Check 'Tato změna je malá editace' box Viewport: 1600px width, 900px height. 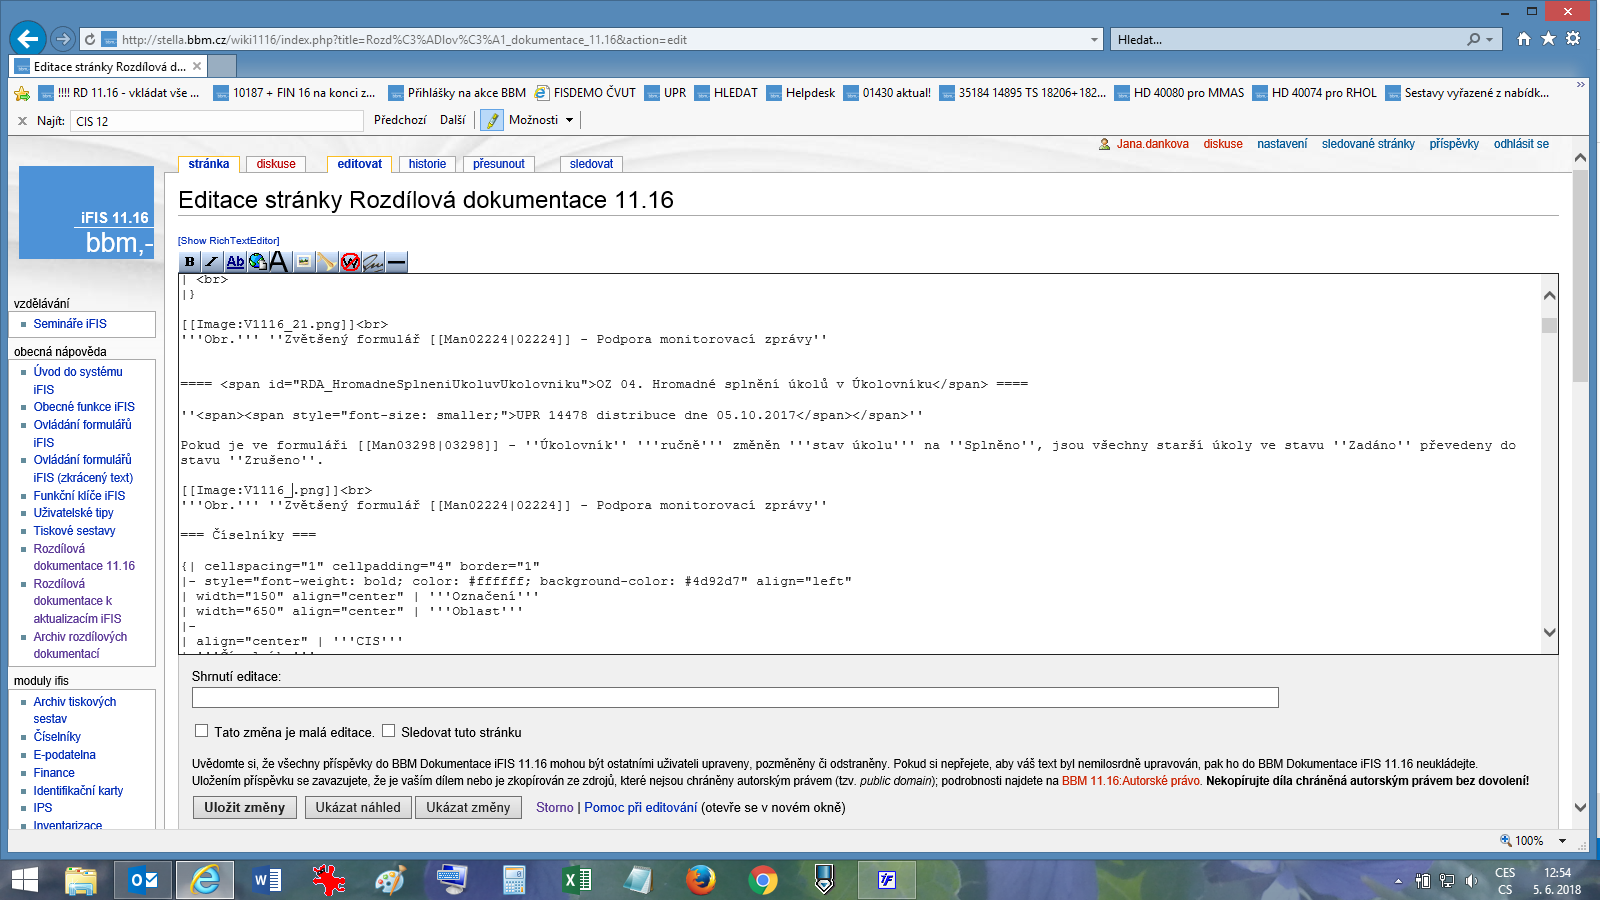tap(202, 731)
